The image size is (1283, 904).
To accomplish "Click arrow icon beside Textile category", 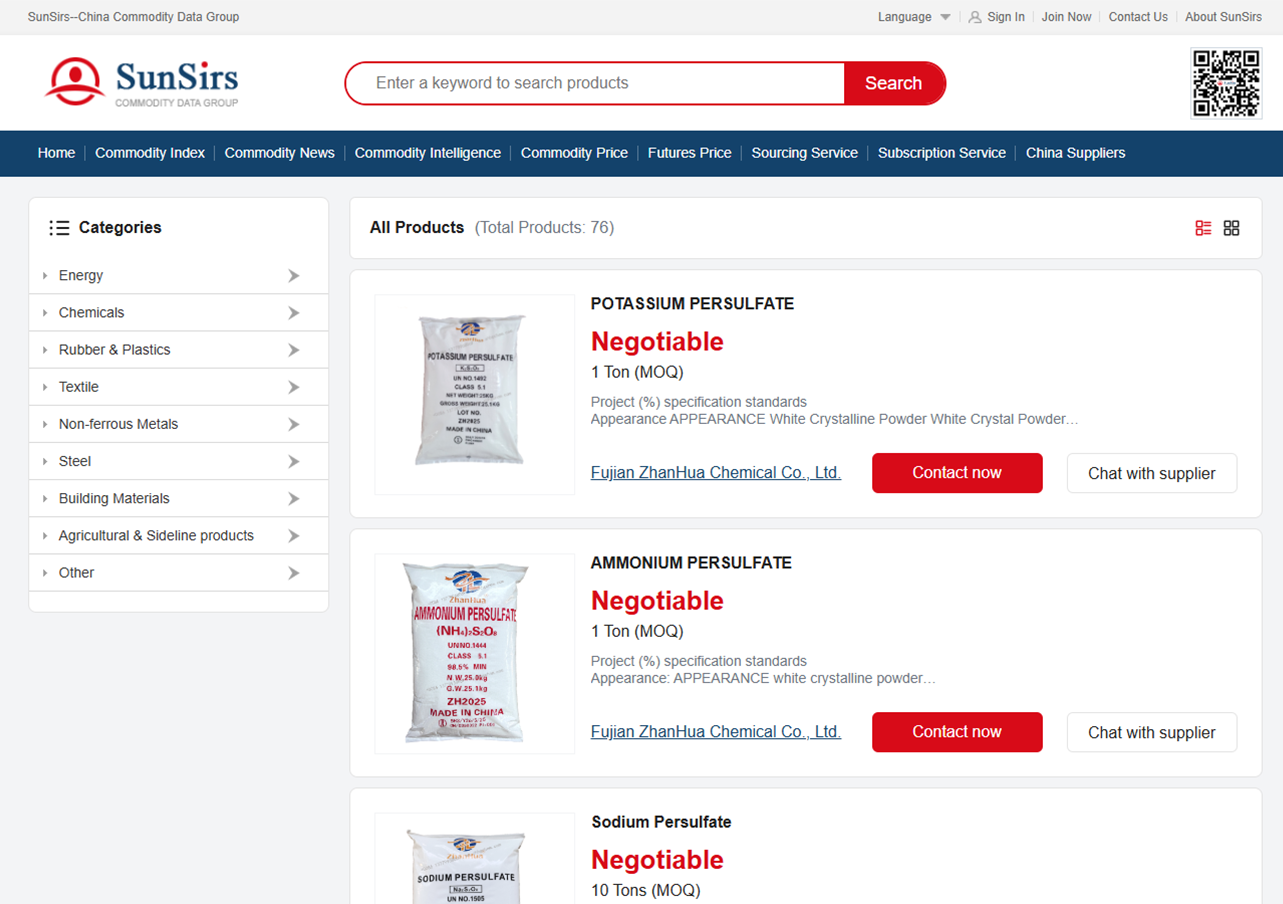I will pos(293,387).
